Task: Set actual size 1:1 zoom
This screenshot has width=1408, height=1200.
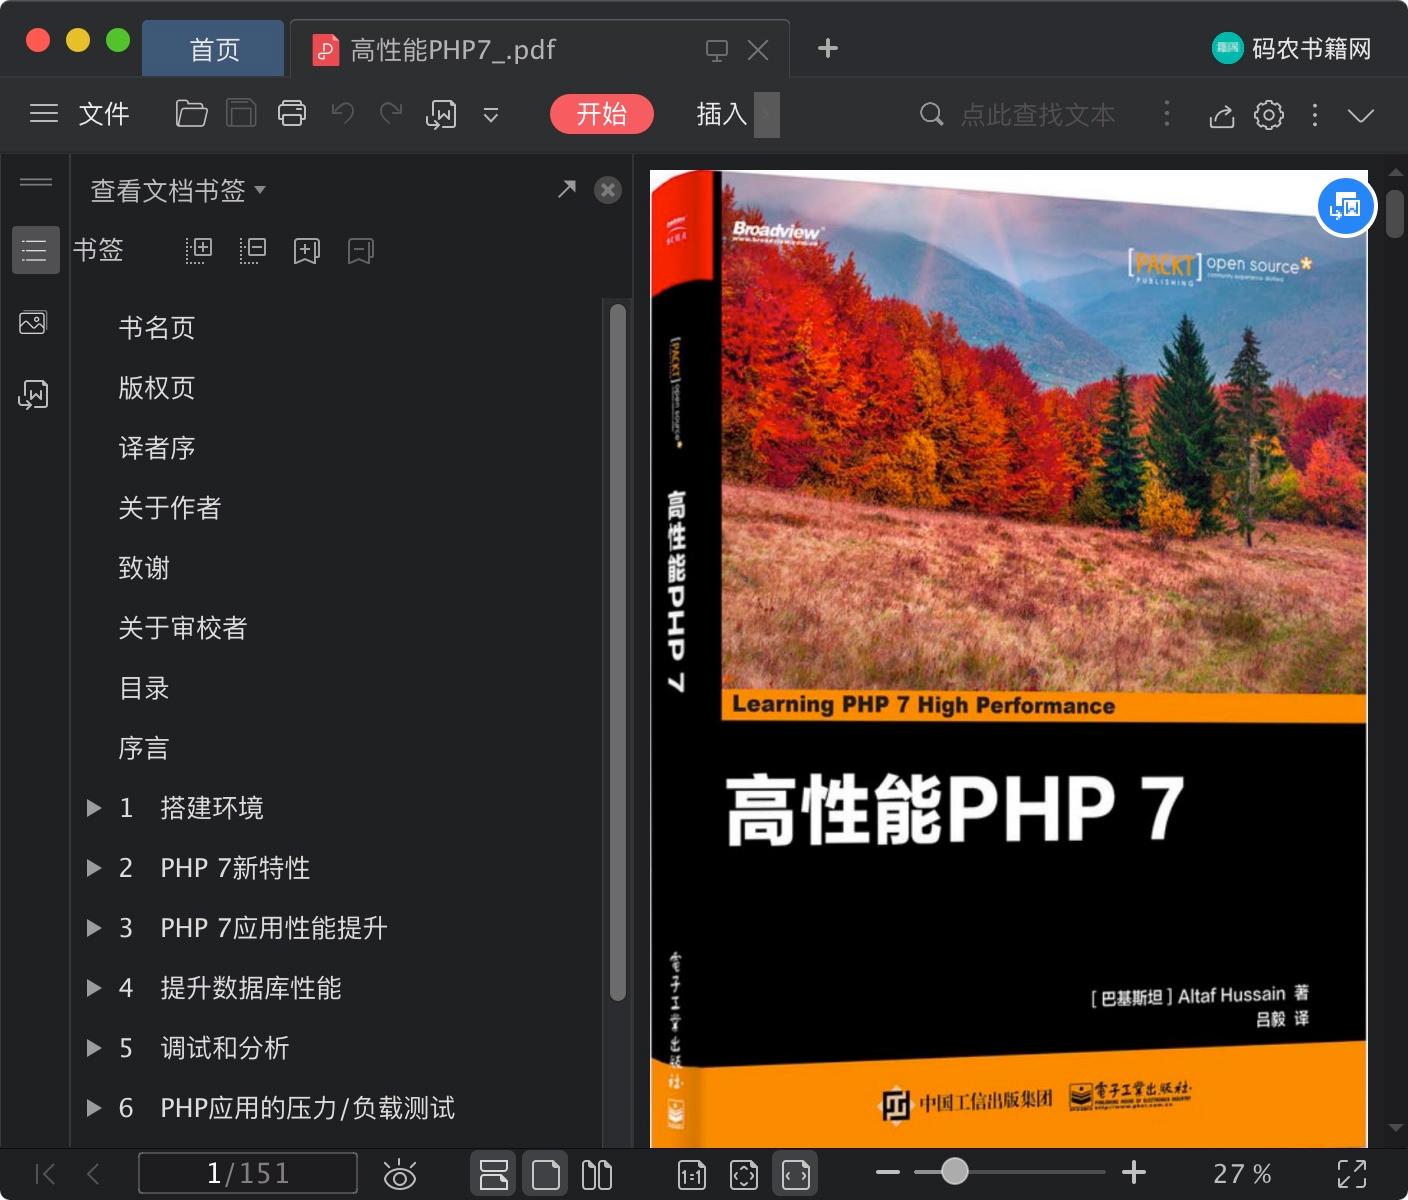Action: (x=692, y=1175)
